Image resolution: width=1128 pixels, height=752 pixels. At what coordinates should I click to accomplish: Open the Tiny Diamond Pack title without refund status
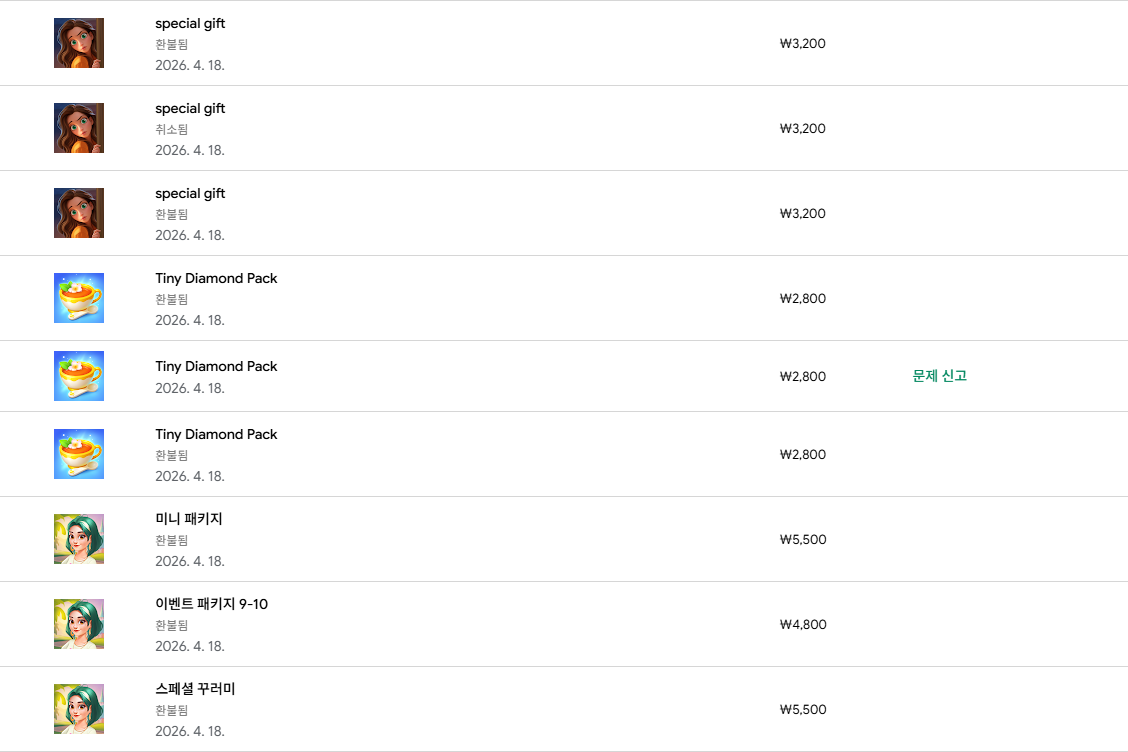pos(217,366)
